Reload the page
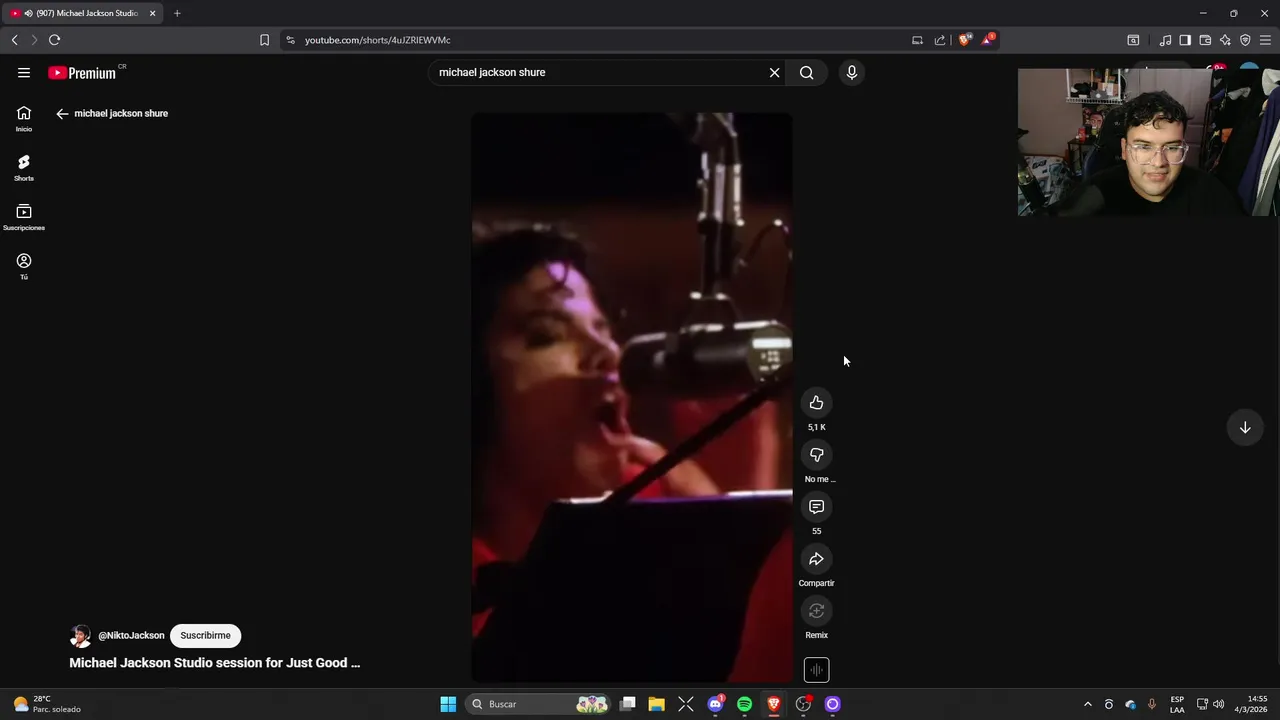1280x720 pixels. 54,40
